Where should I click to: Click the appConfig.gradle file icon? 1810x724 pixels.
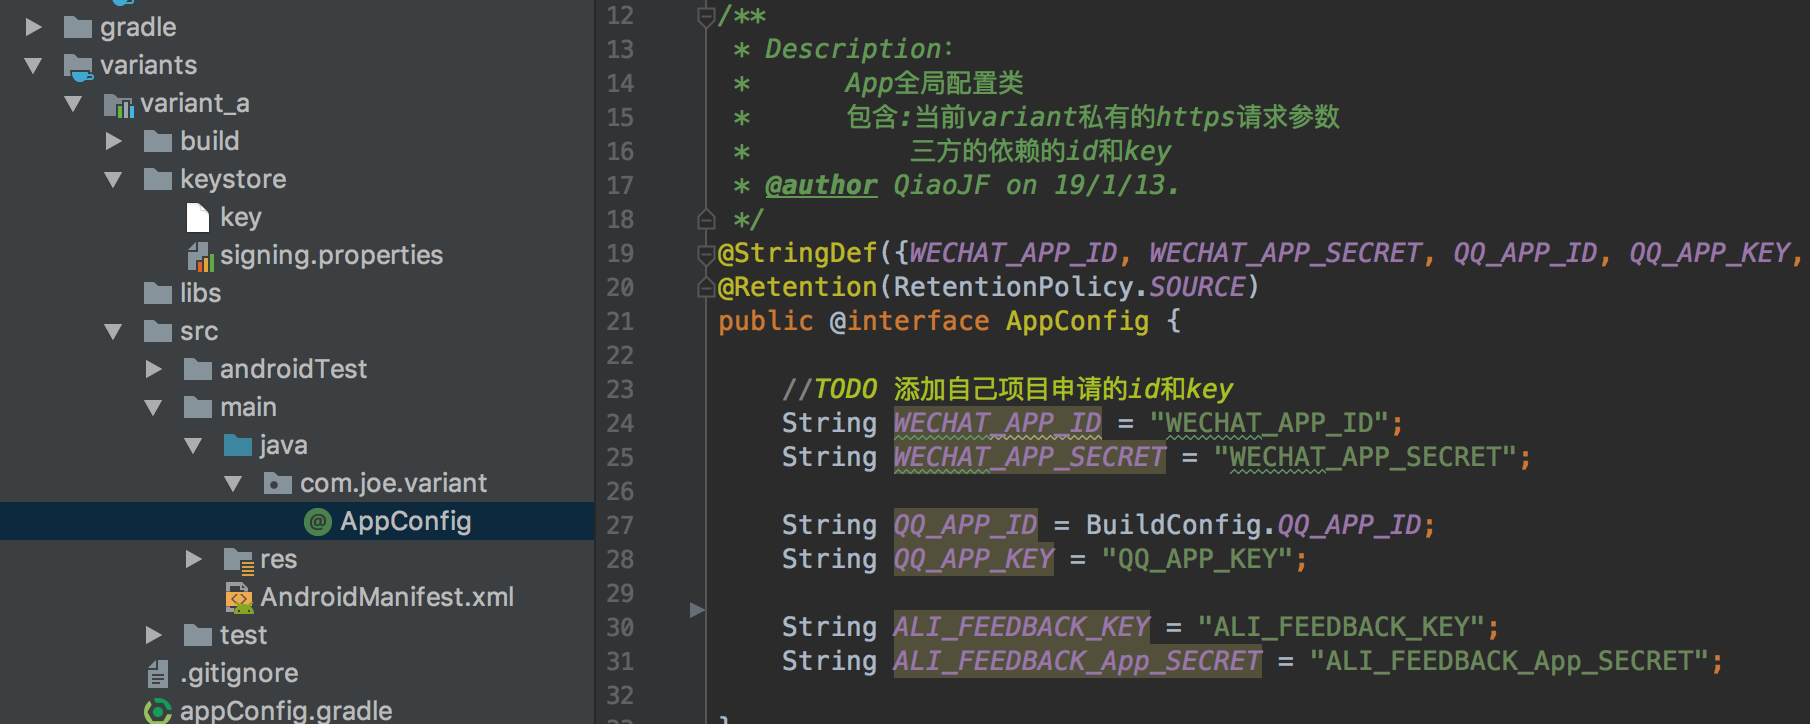point(158,711)
